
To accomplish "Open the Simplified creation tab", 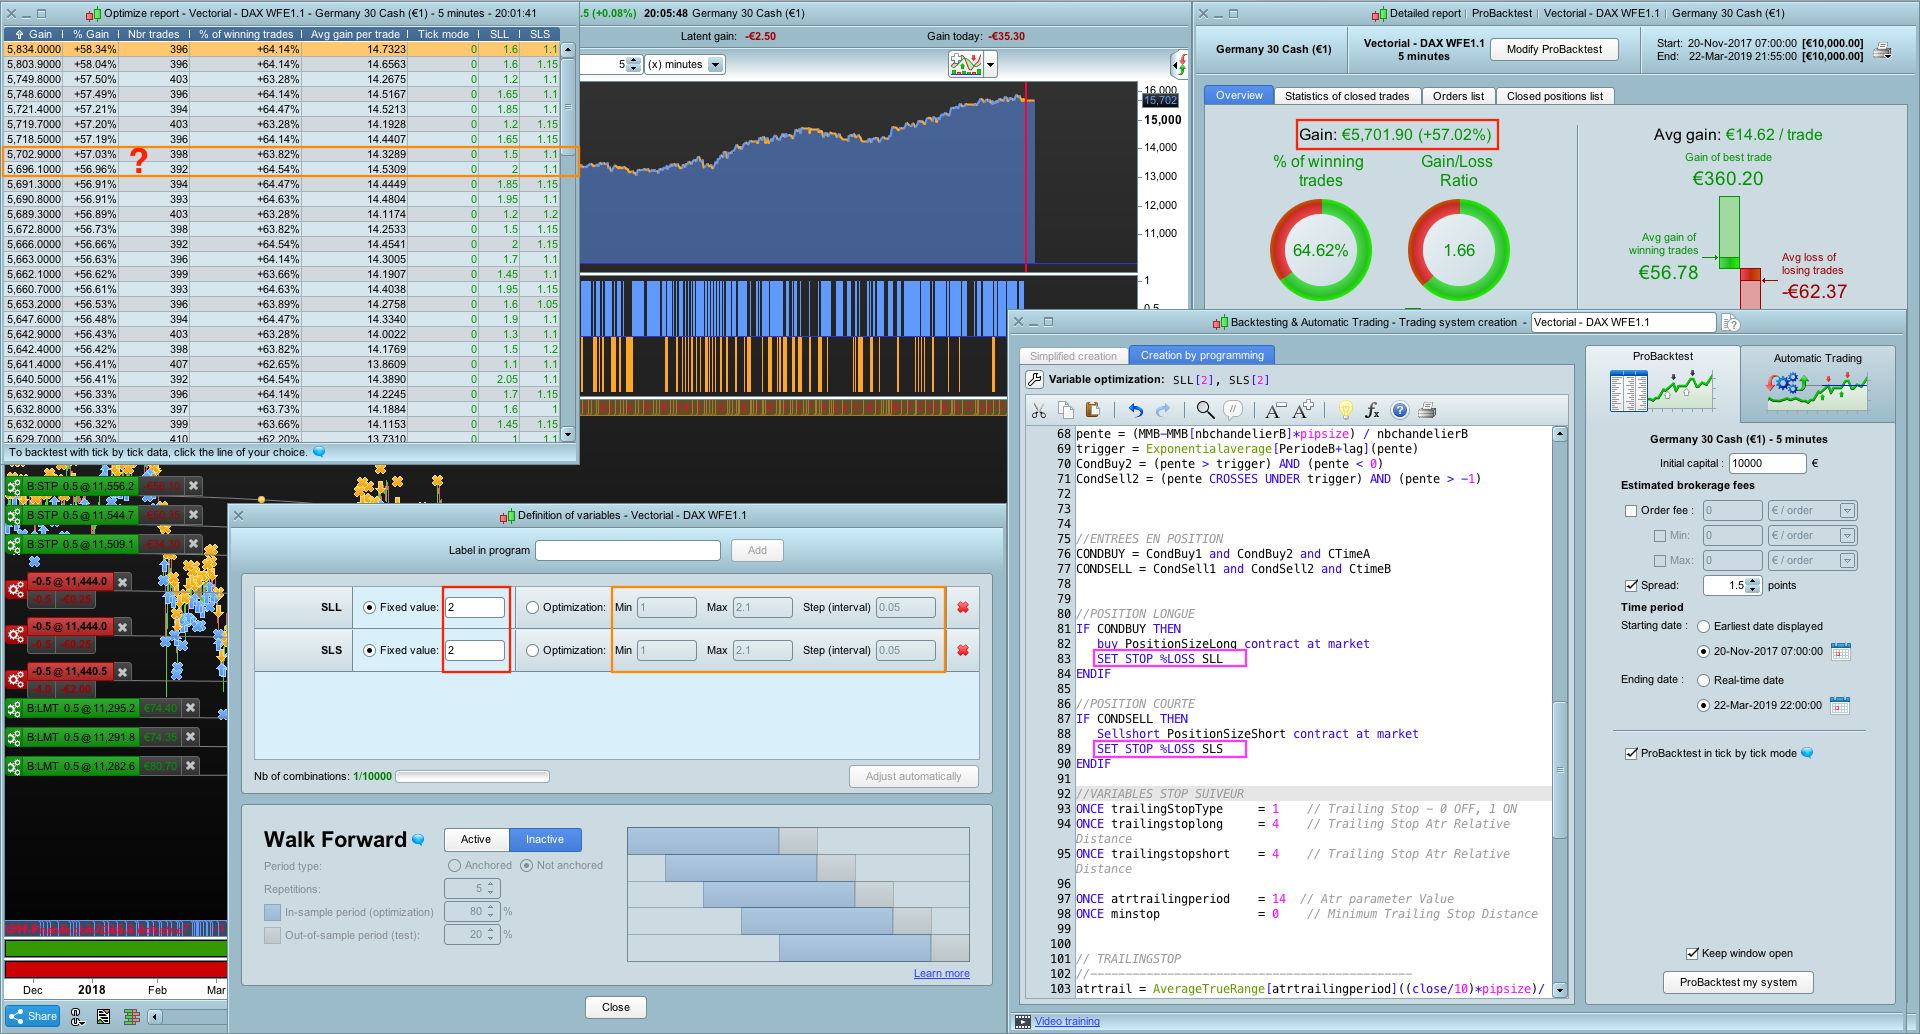I will coord(1073,356).
